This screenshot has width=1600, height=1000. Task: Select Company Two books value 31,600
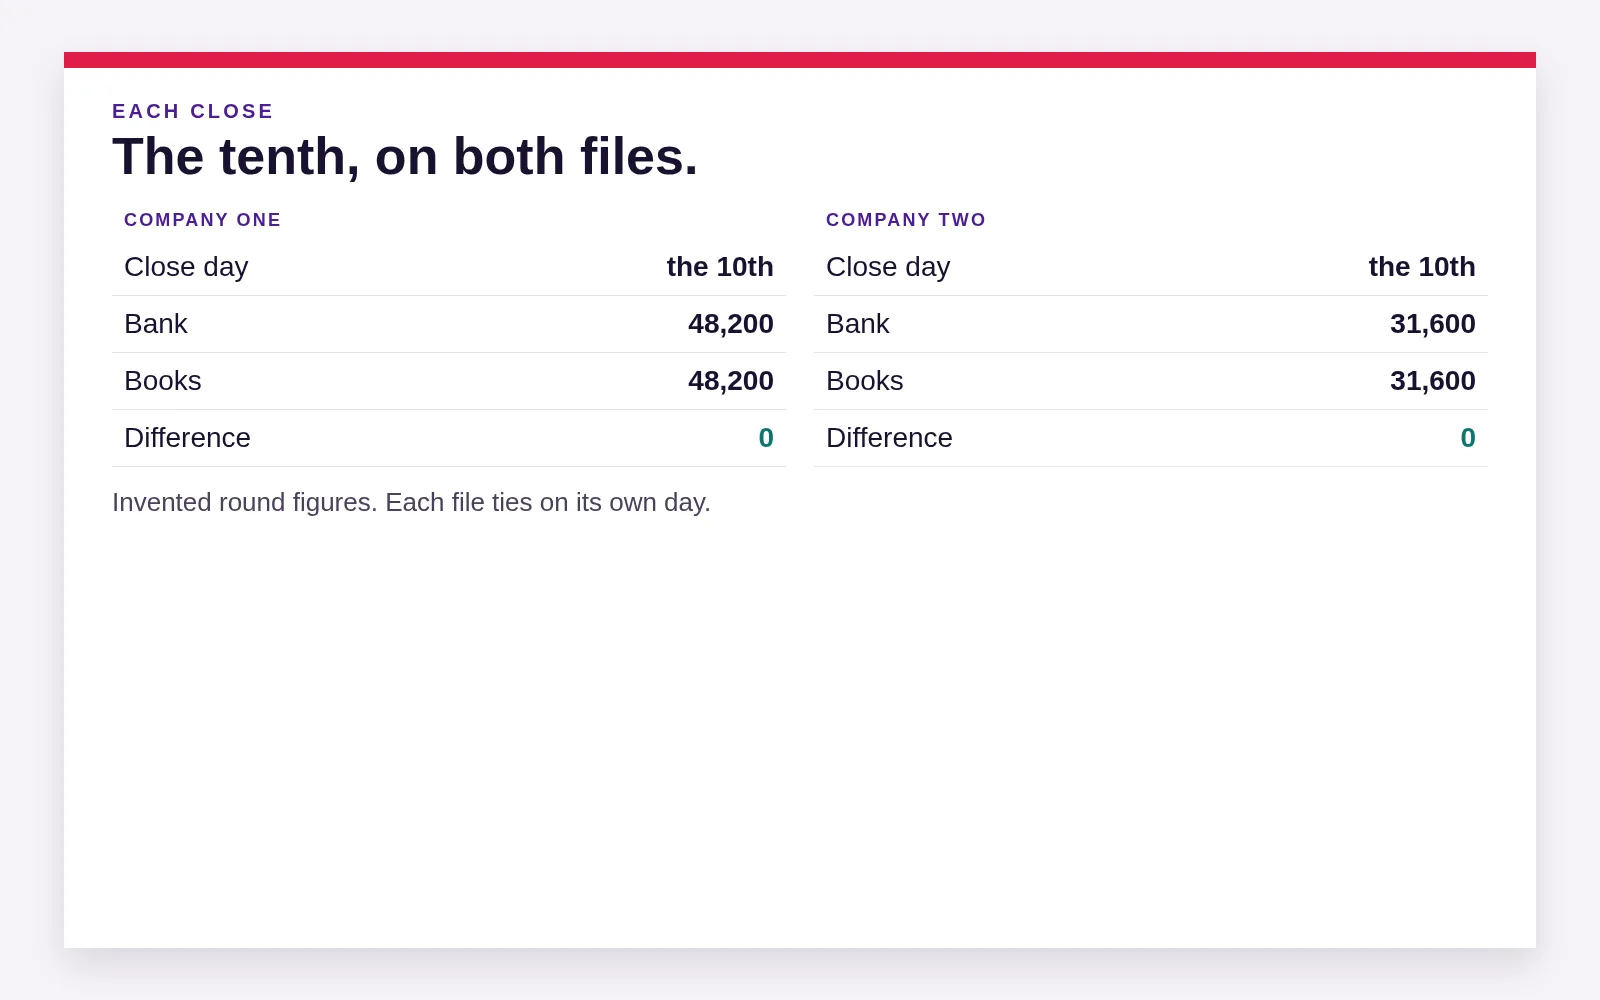tap(1433, 381)
